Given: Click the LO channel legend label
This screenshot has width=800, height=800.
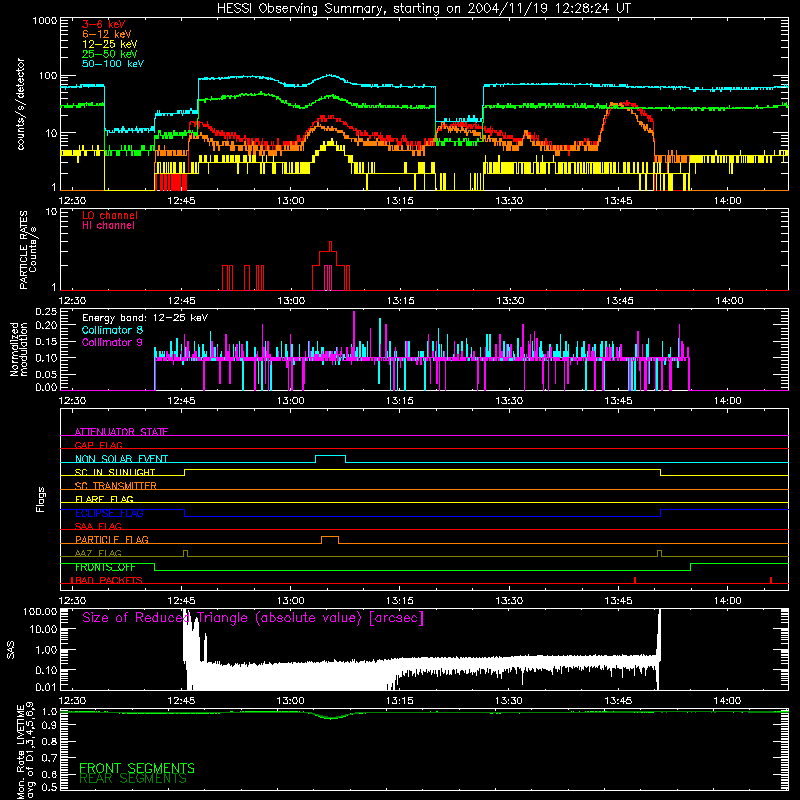Looking at the screenshot, I should coord(110,215).
